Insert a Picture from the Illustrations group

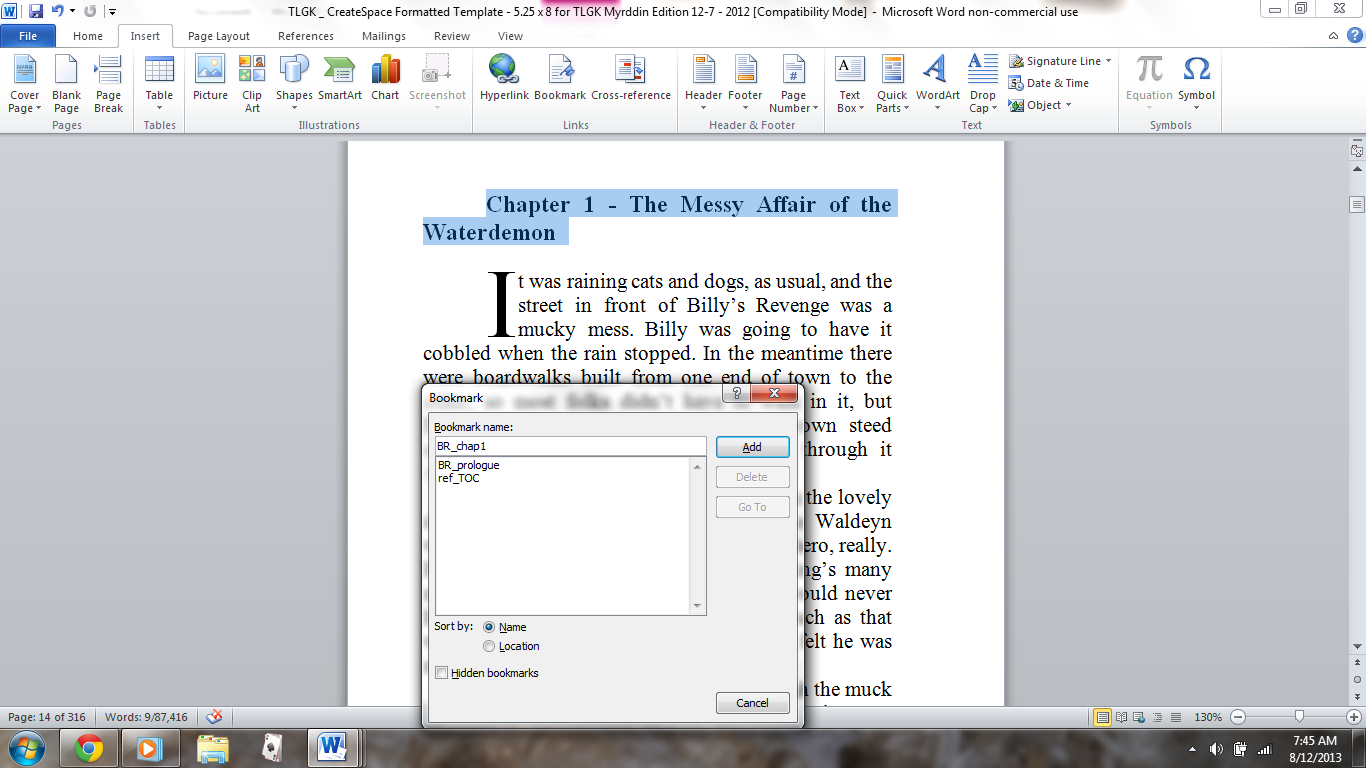click(x=210, y=80)
